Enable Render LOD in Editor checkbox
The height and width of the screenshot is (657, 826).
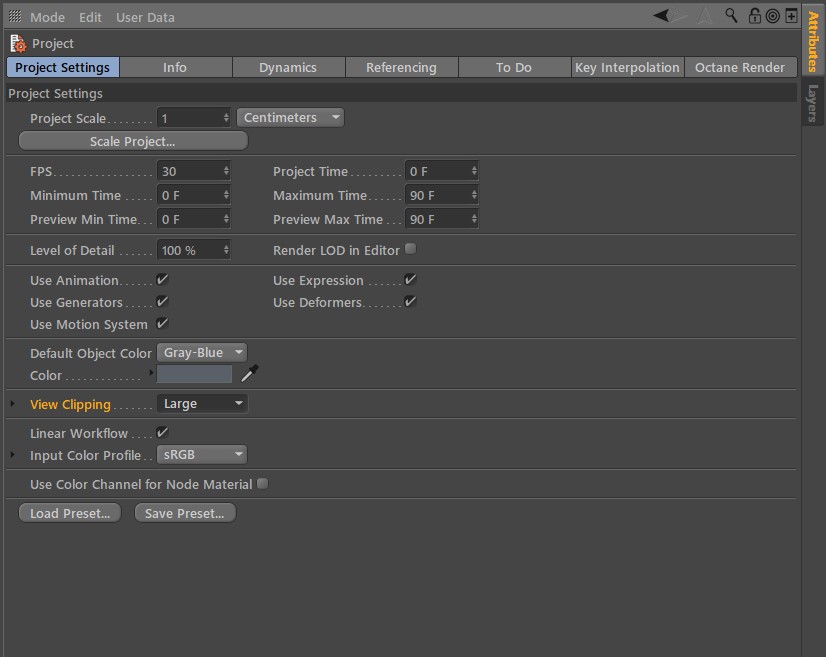tap(410, 249)
